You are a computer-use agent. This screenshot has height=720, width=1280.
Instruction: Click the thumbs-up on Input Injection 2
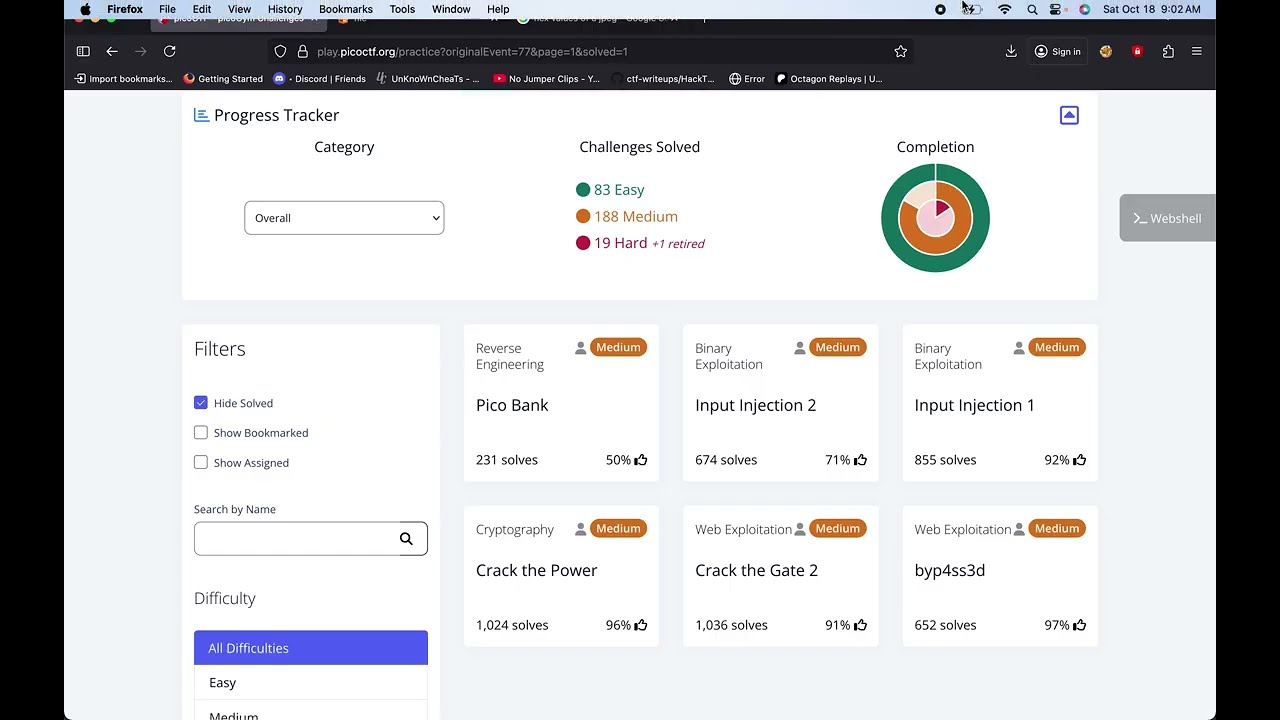(860, 460)
